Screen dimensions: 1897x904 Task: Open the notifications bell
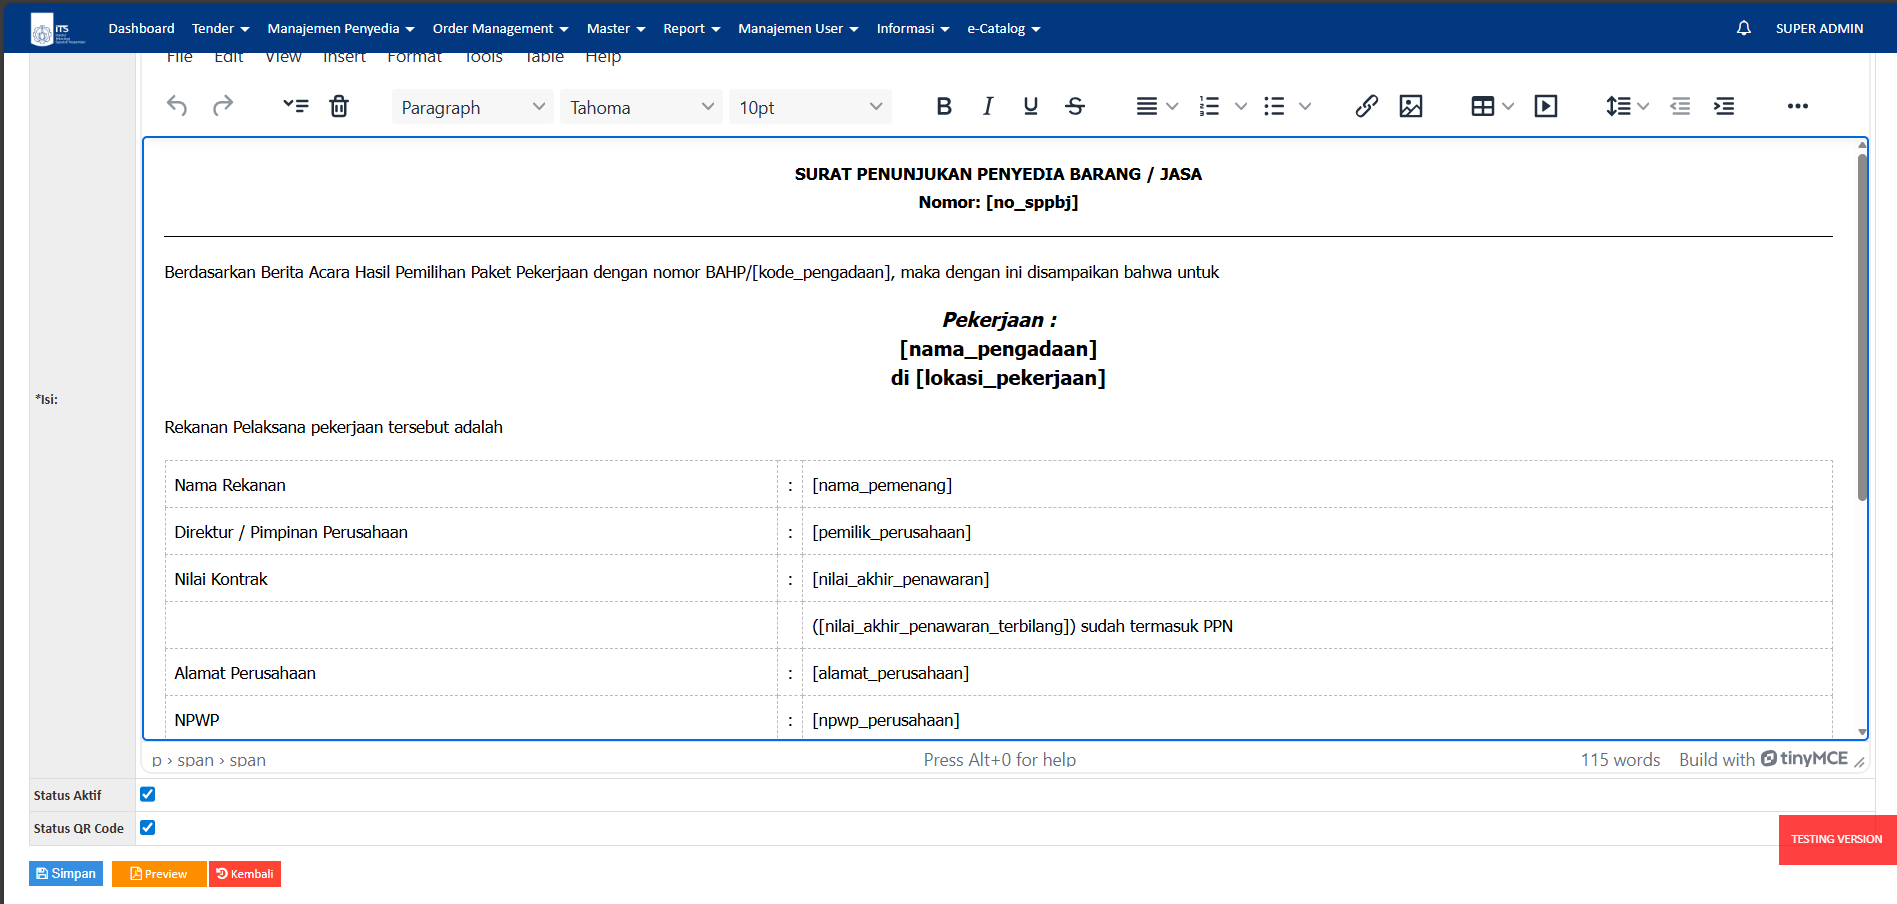pyautogui.click(x=1743, y=28)
